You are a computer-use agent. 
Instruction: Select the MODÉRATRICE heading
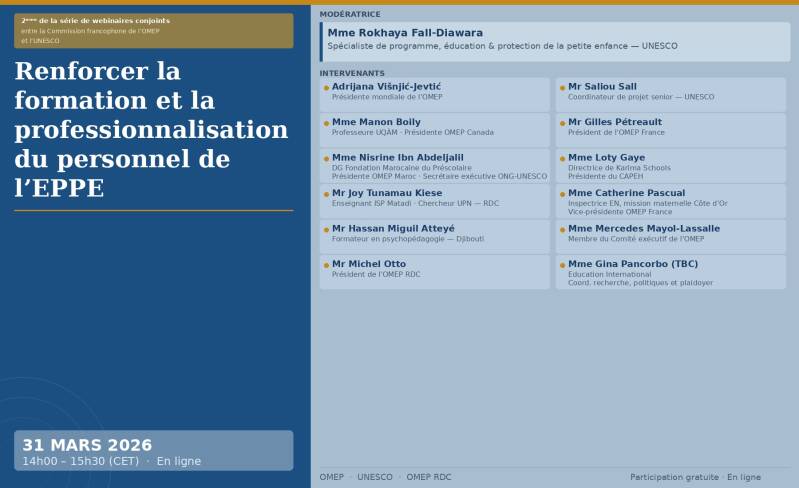(x=350, y=14)
